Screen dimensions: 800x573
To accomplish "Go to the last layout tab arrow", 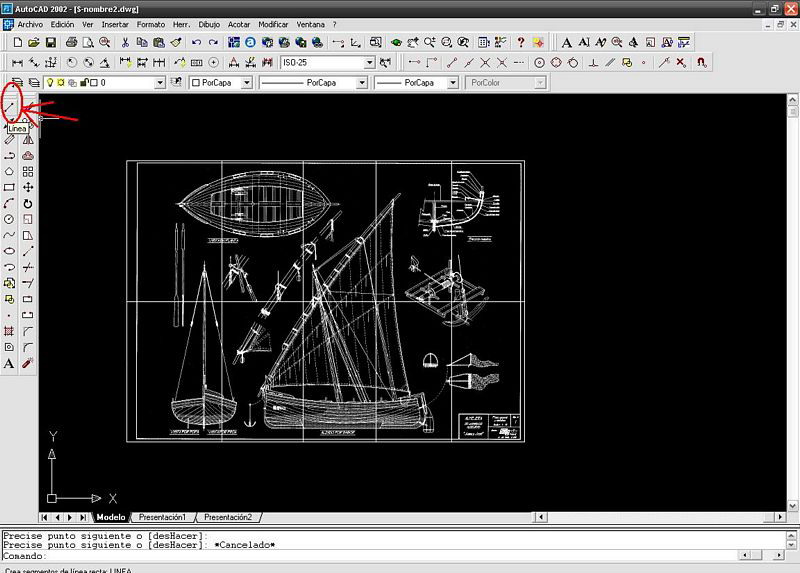I will [83, 517].
